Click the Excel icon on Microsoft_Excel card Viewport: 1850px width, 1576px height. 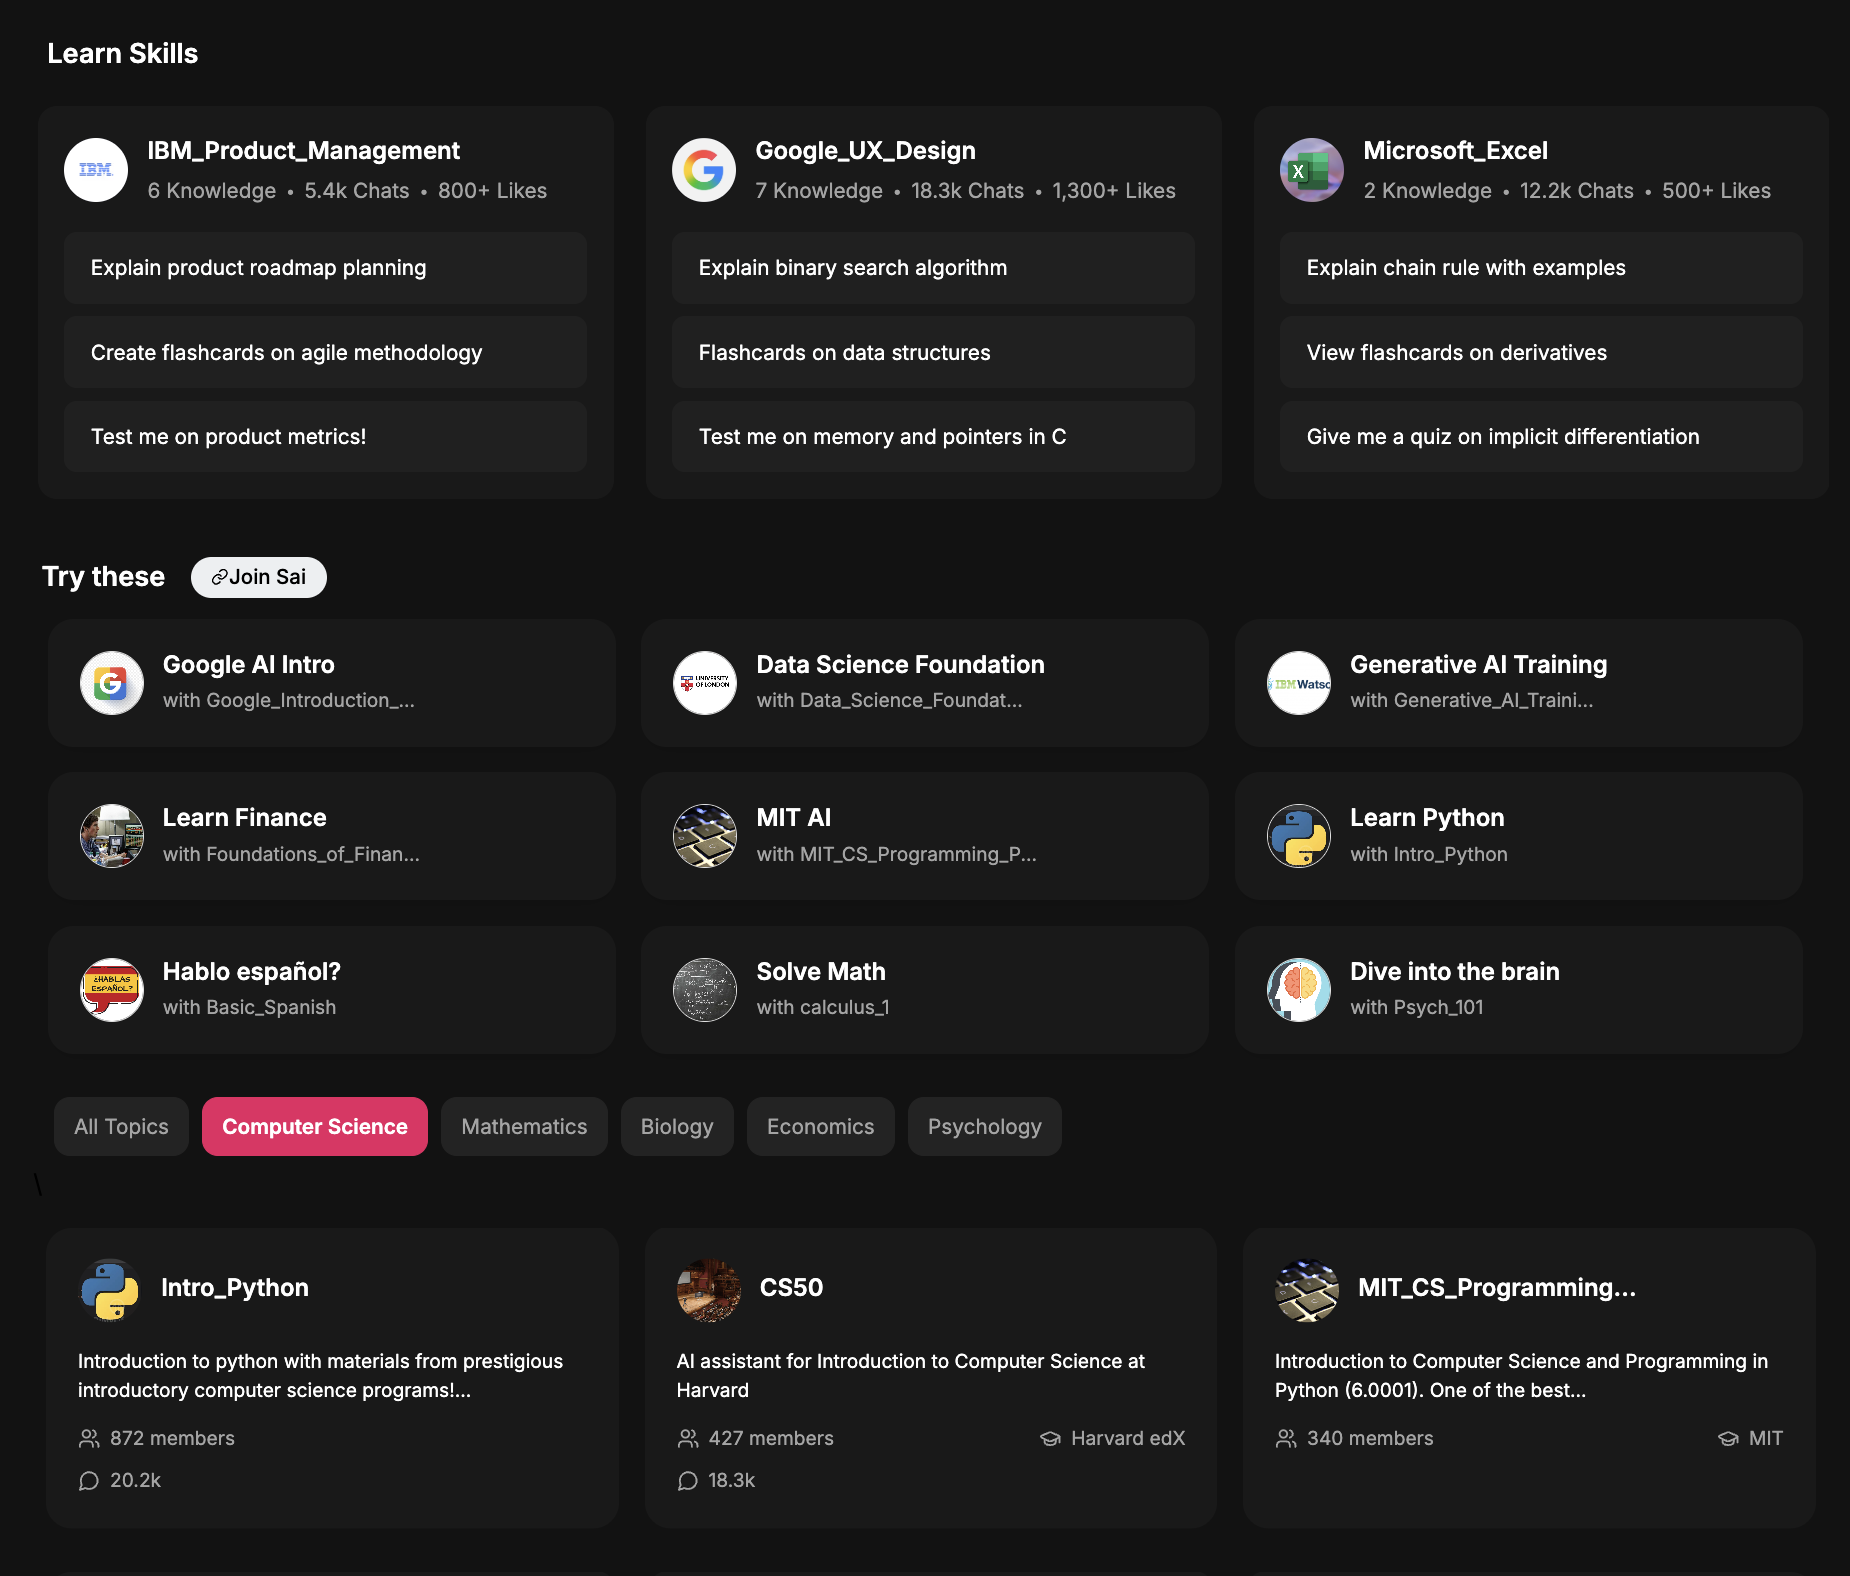(1311, 170)
